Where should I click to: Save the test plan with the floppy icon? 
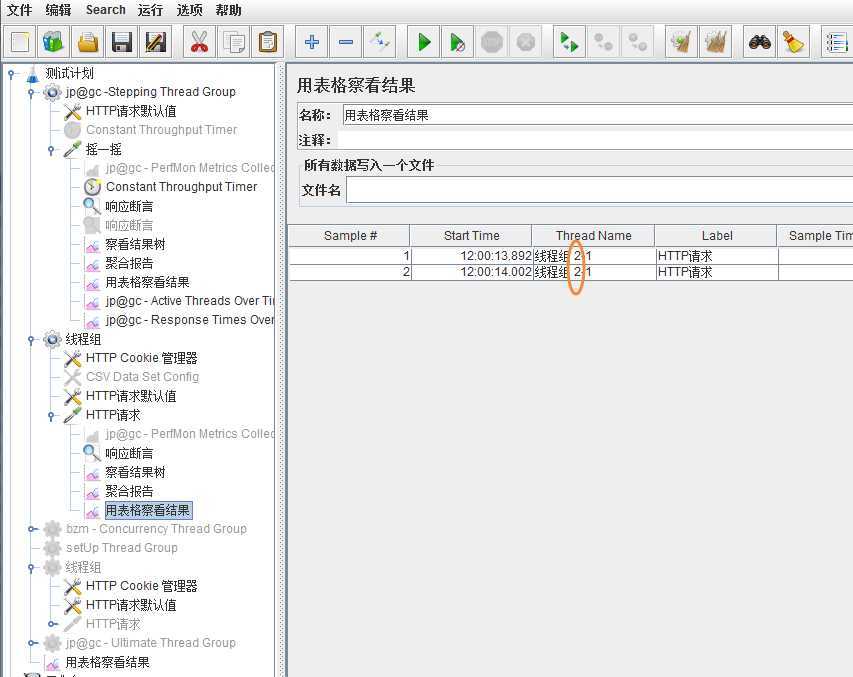[122, 42]
